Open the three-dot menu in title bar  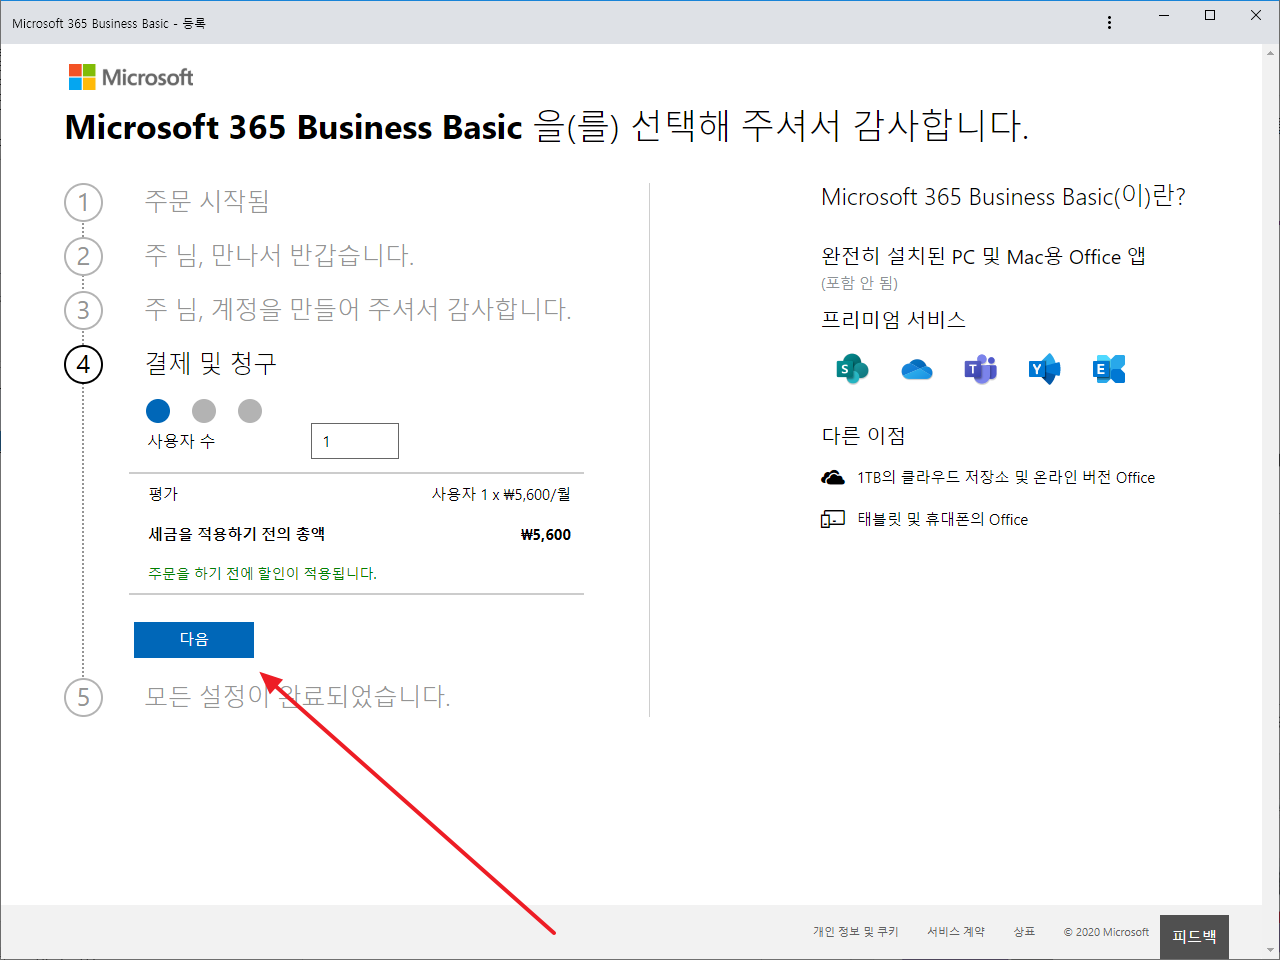[1109, 22]
